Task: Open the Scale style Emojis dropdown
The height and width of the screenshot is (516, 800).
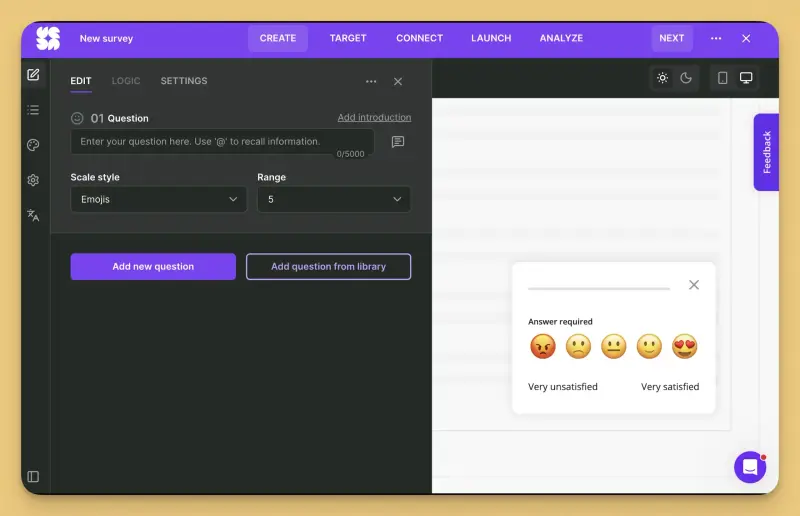Action: pyautogui.click(x=159, y=200)
